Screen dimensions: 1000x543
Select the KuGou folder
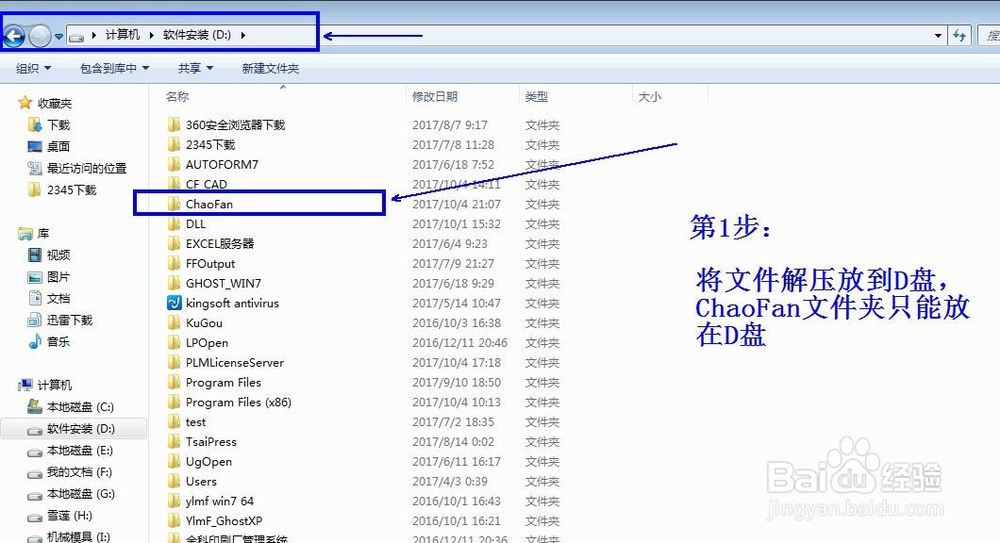tap(204, 322)
